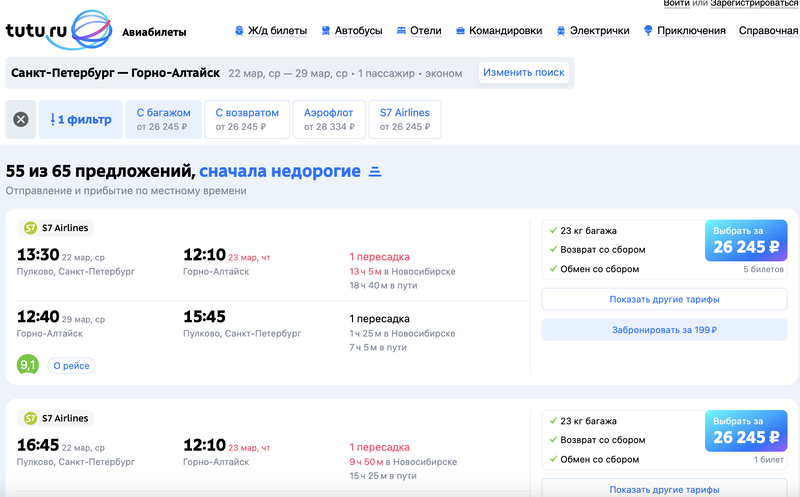Click the search dates 22 мар — 29 мар
The height and width of the screenshot is (497, 800).
point(288,73)
